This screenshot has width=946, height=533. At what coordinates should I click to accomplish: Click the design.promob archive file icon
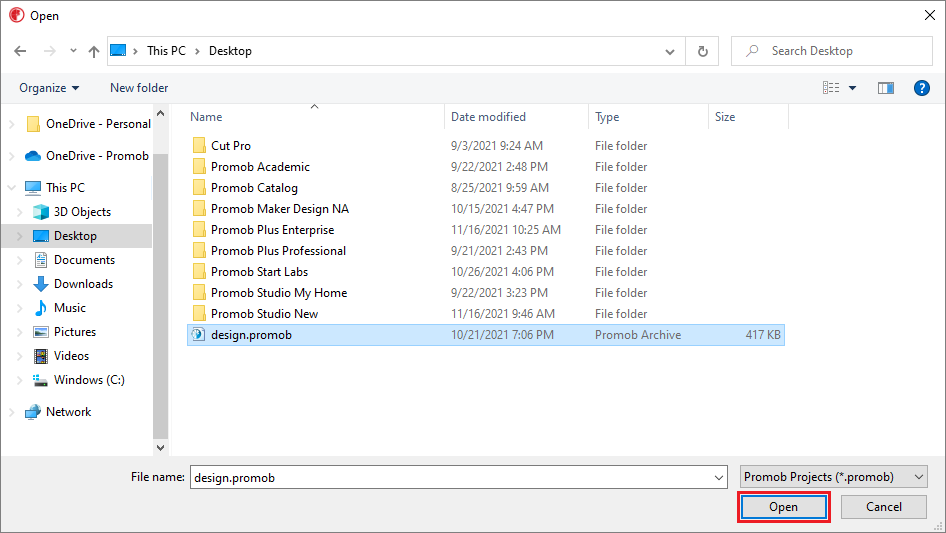(198, 334)
